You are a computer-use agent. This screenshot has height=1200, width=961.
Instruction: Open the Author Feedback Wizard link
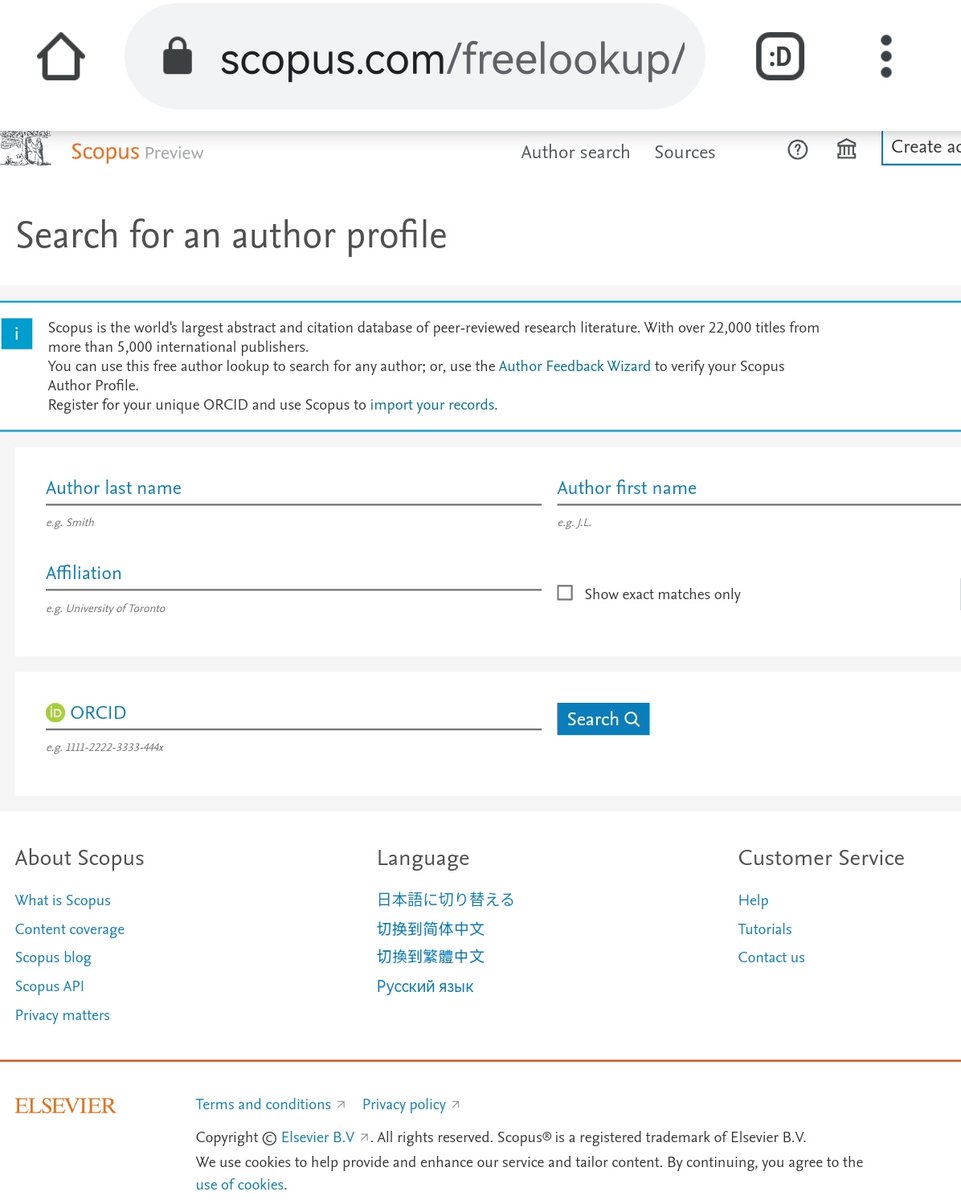575,366
